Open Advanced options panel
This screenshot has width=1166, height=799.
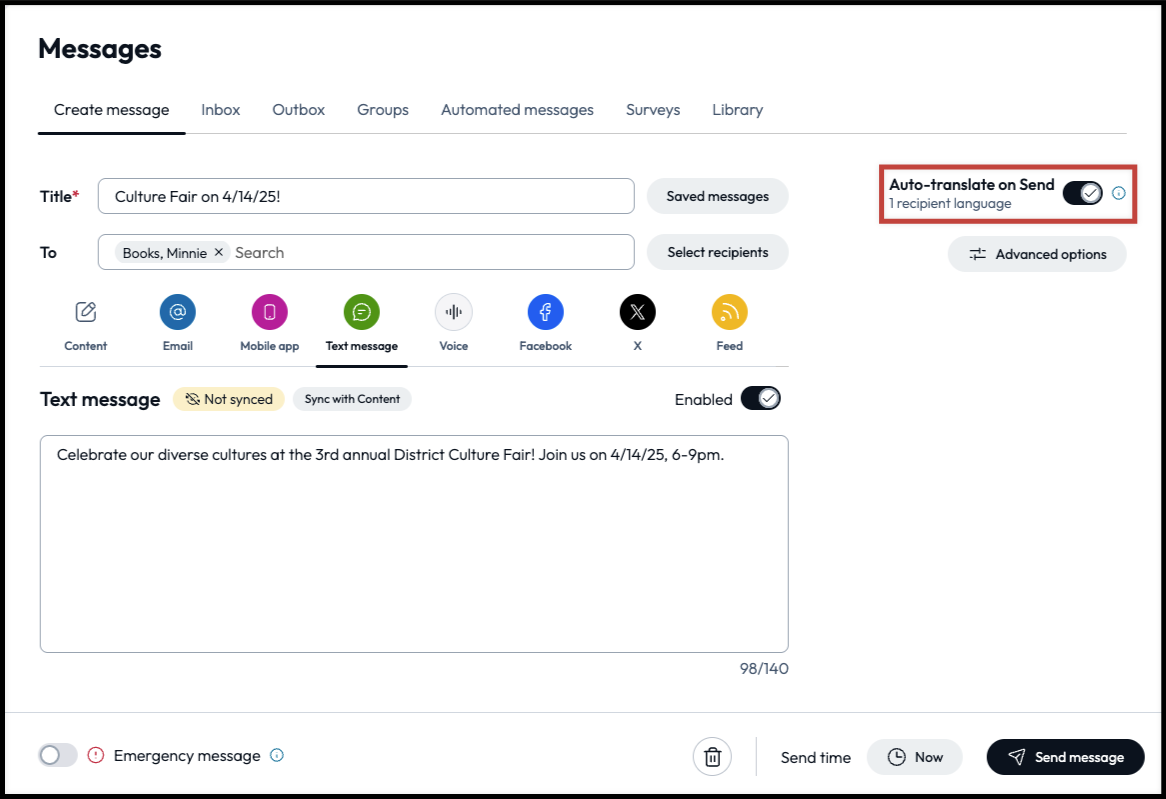click(x=1037, y=254)
